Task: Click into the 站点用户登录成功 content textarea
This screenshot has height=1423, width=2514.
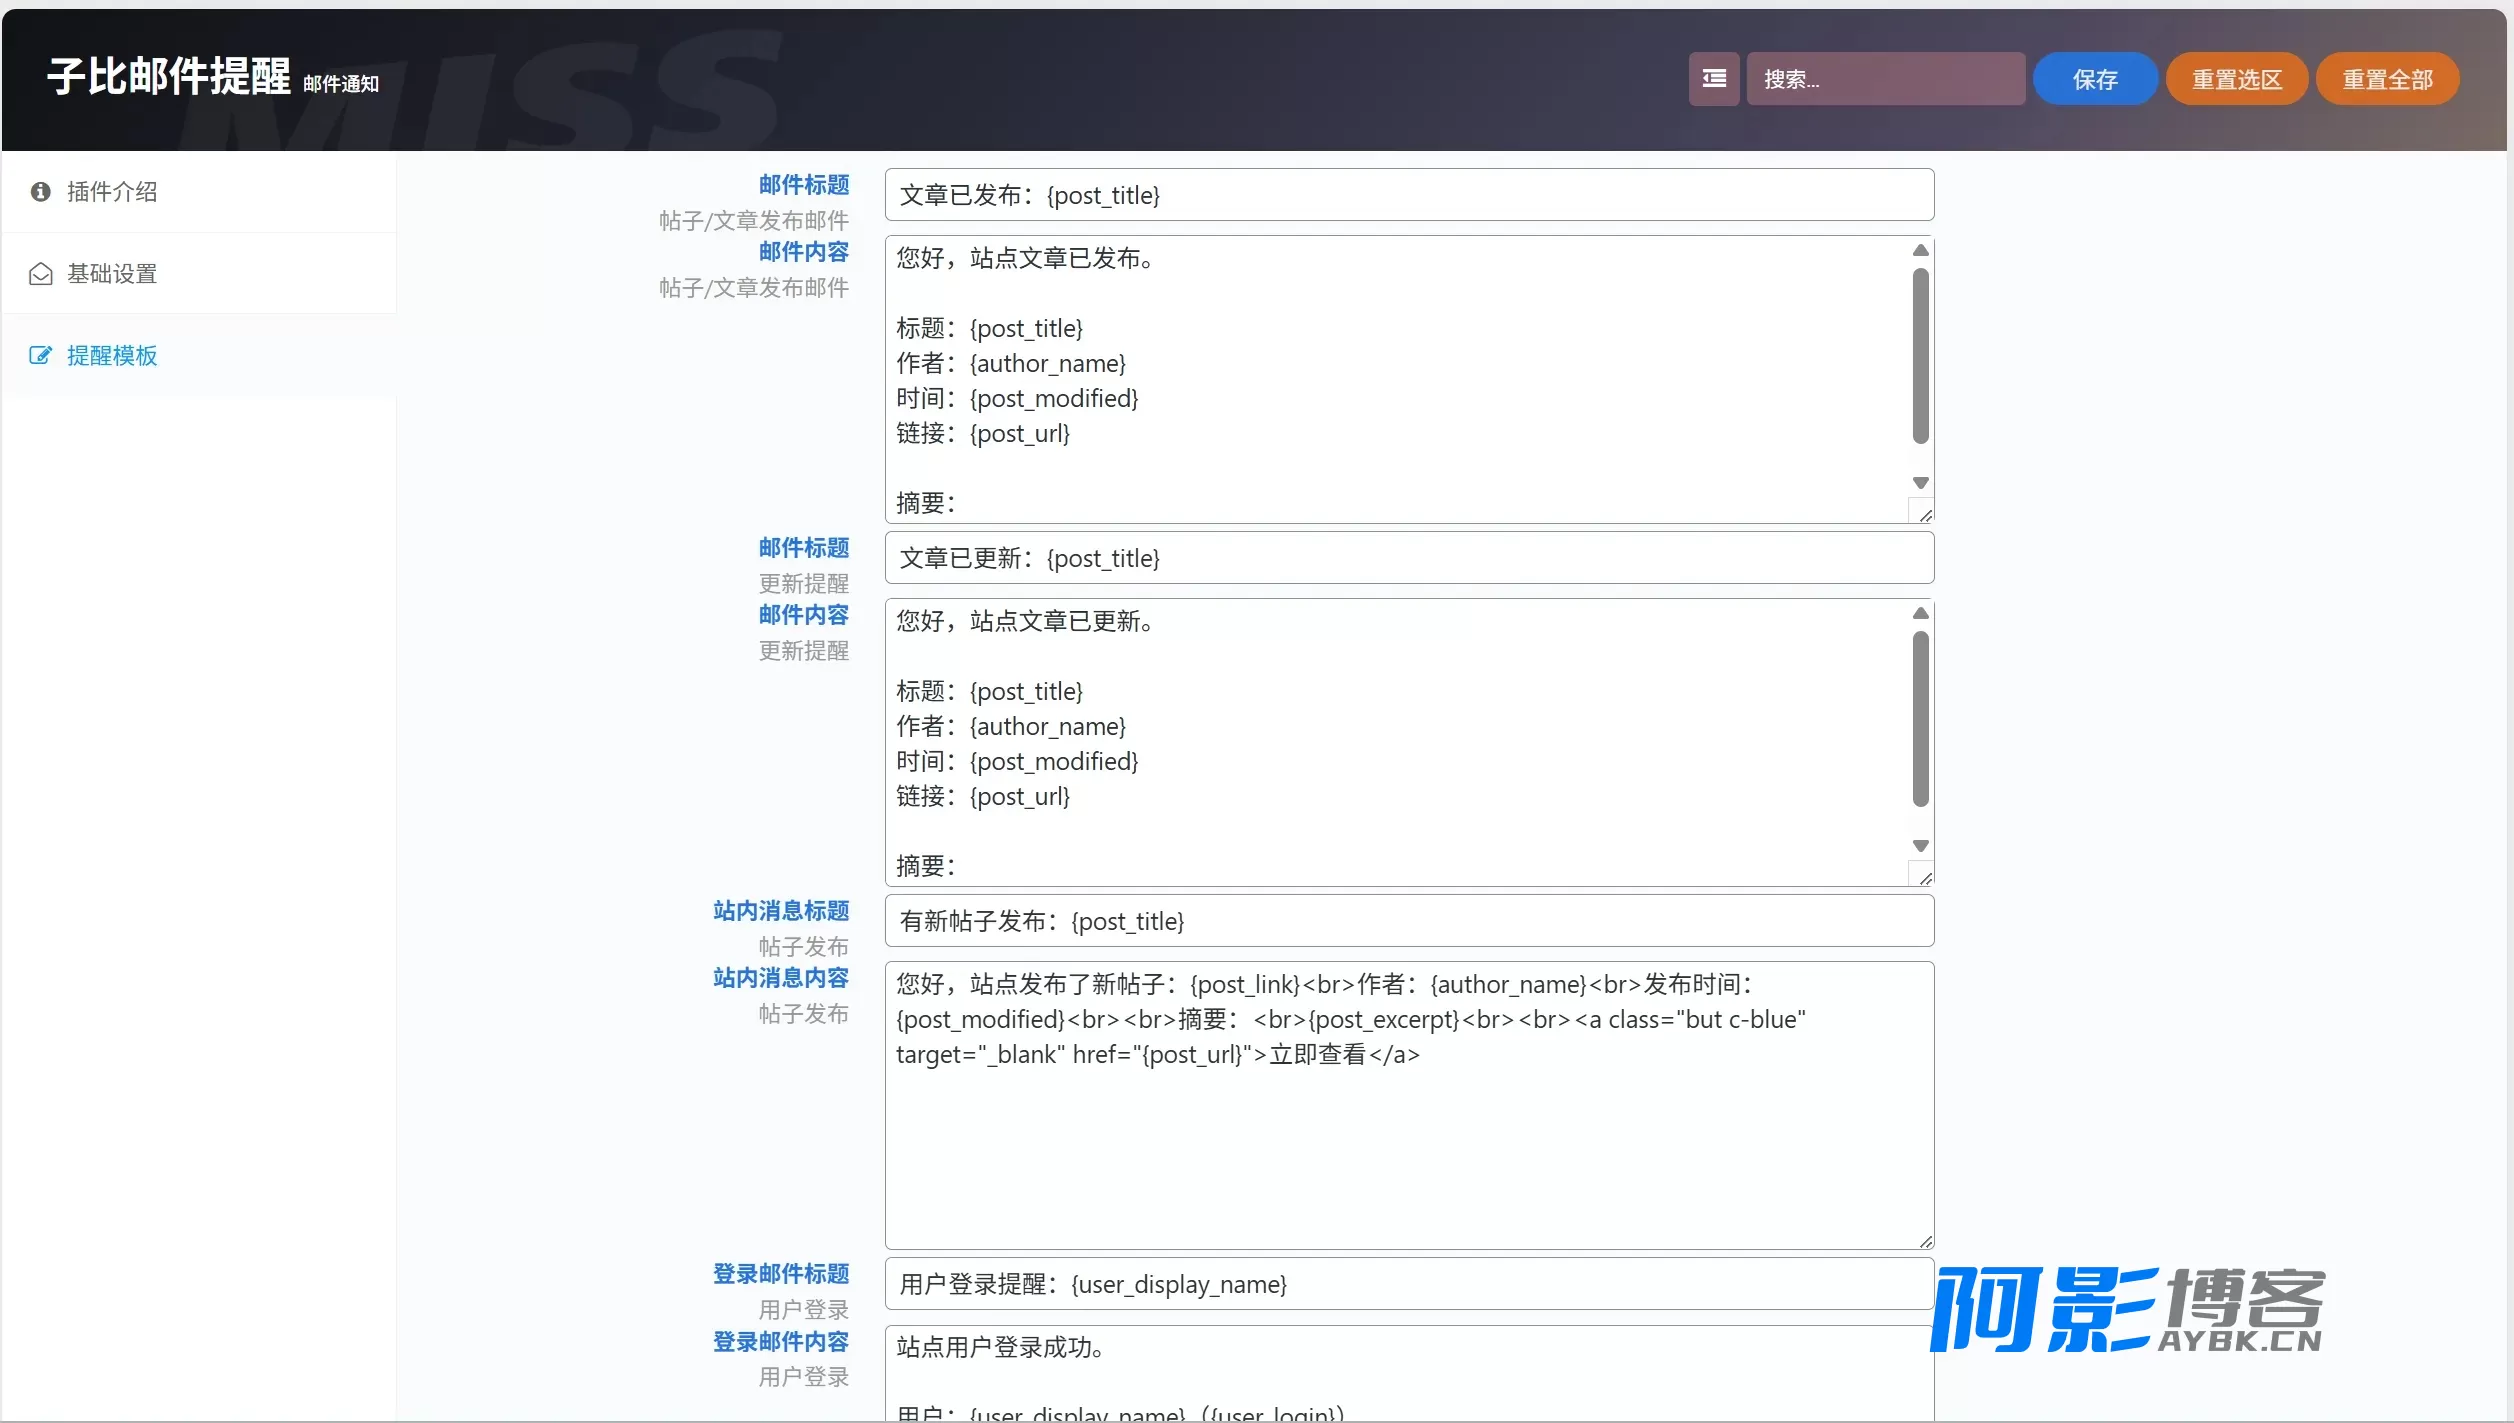Action: pos(1409,1374)
